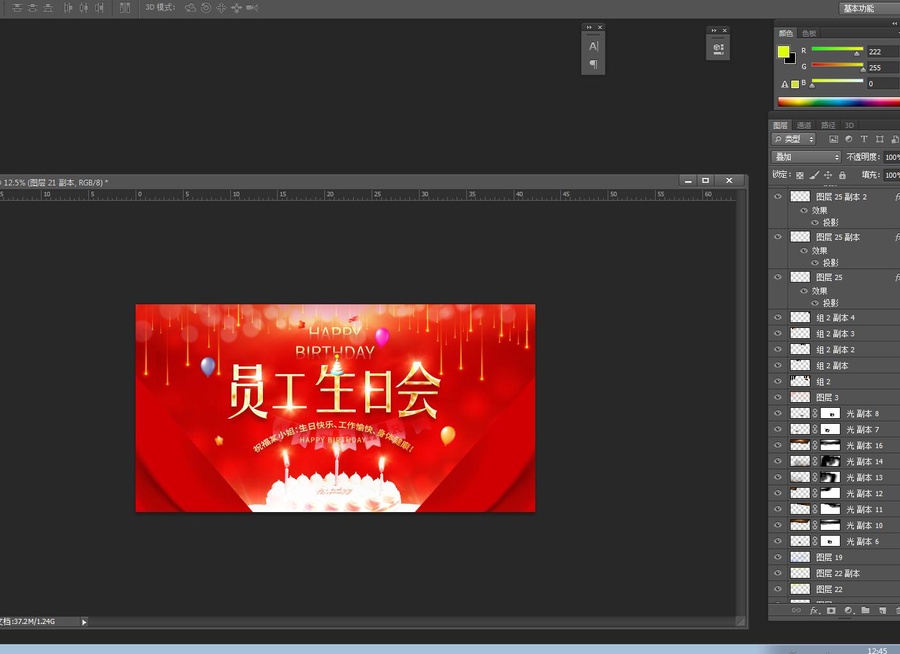Toggle visibility of 图层 25 layer
The width and height of the screenshot is (900, 654).
click(778, 277)
